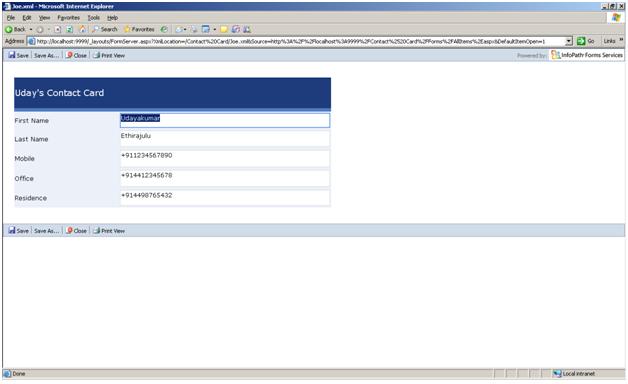This screenshot has width=628, height=384.
Task: Open the Help menu
Action: [113, 18]
